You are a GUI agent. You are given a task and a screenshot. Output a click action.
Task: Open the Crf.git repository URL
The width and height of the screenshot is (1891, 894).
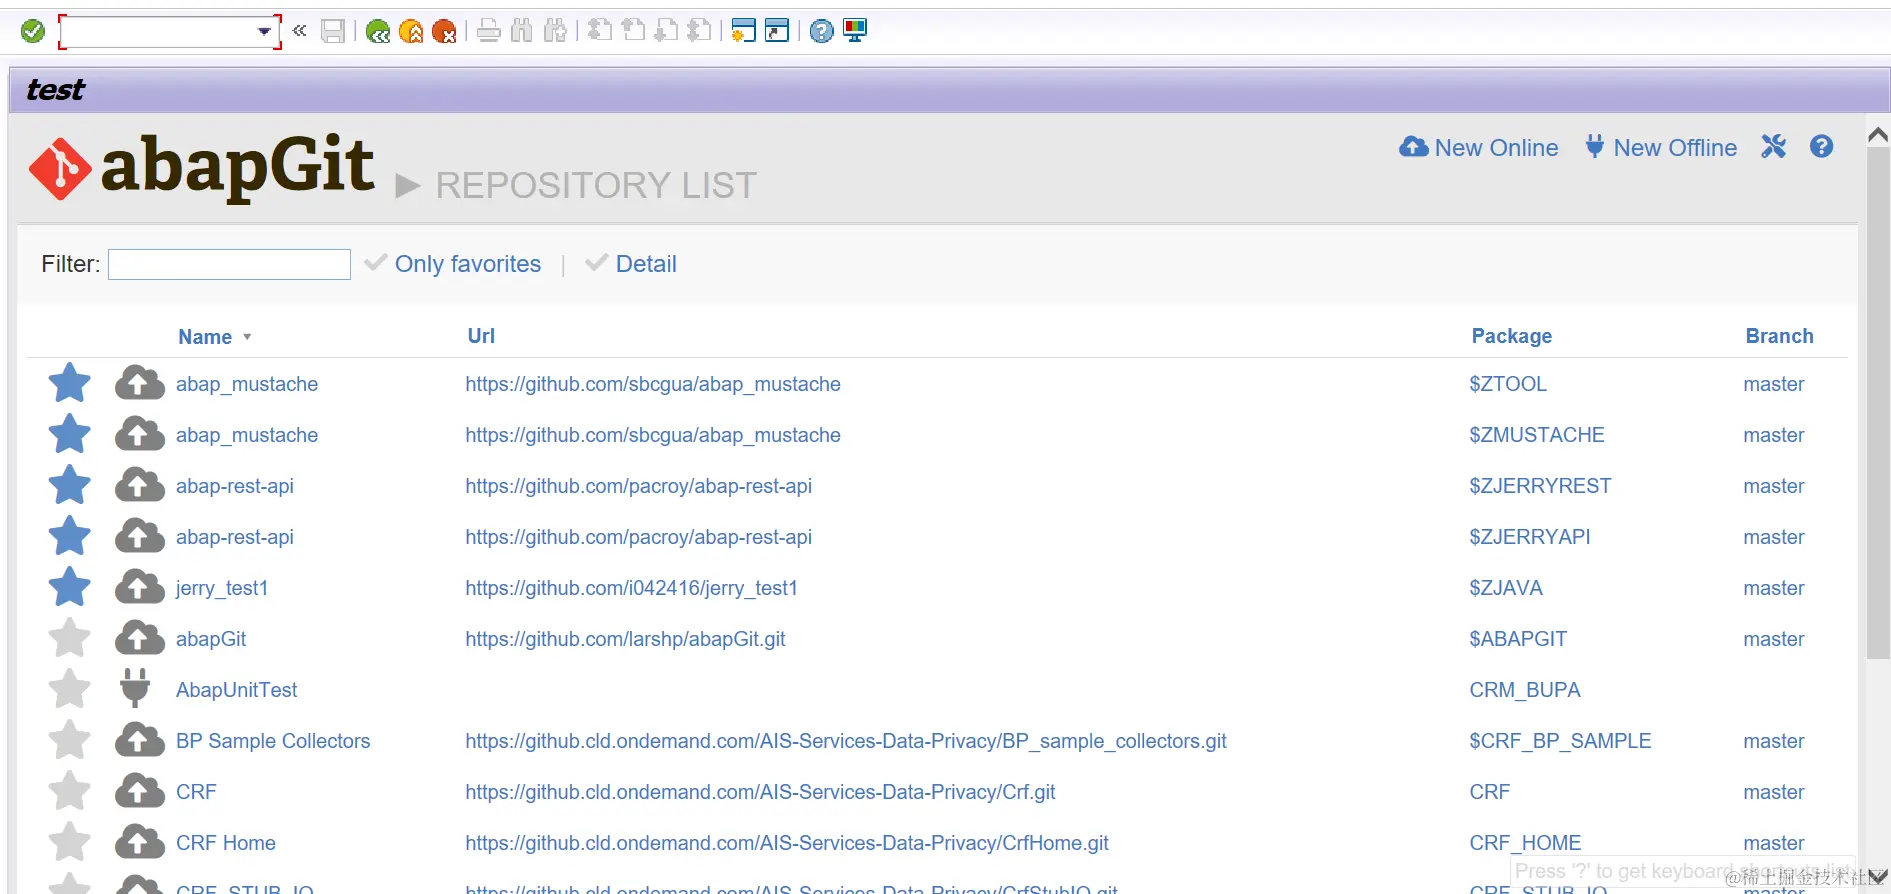pos(760,792)
